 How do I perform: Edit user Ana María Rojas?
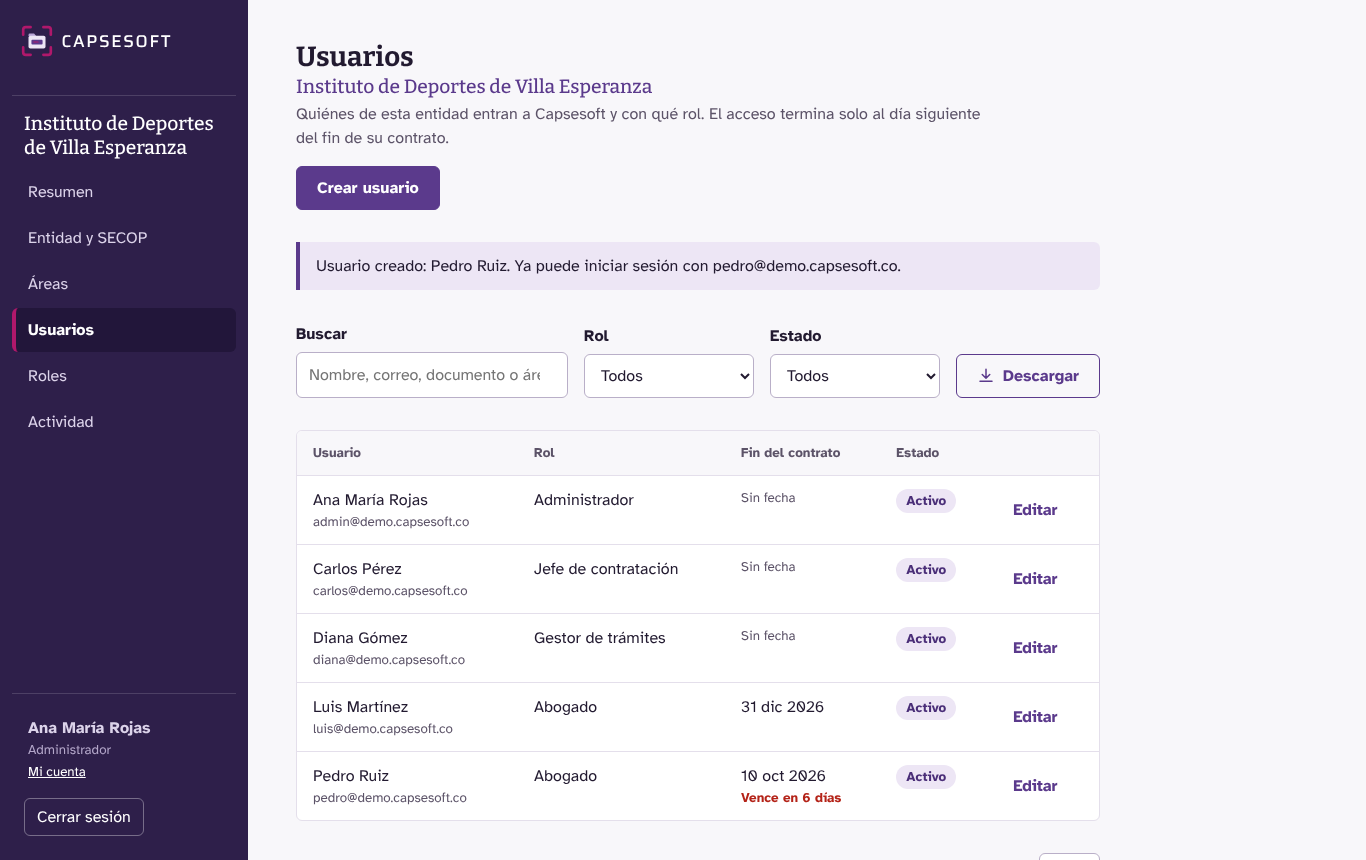[x=1035, y=510]
